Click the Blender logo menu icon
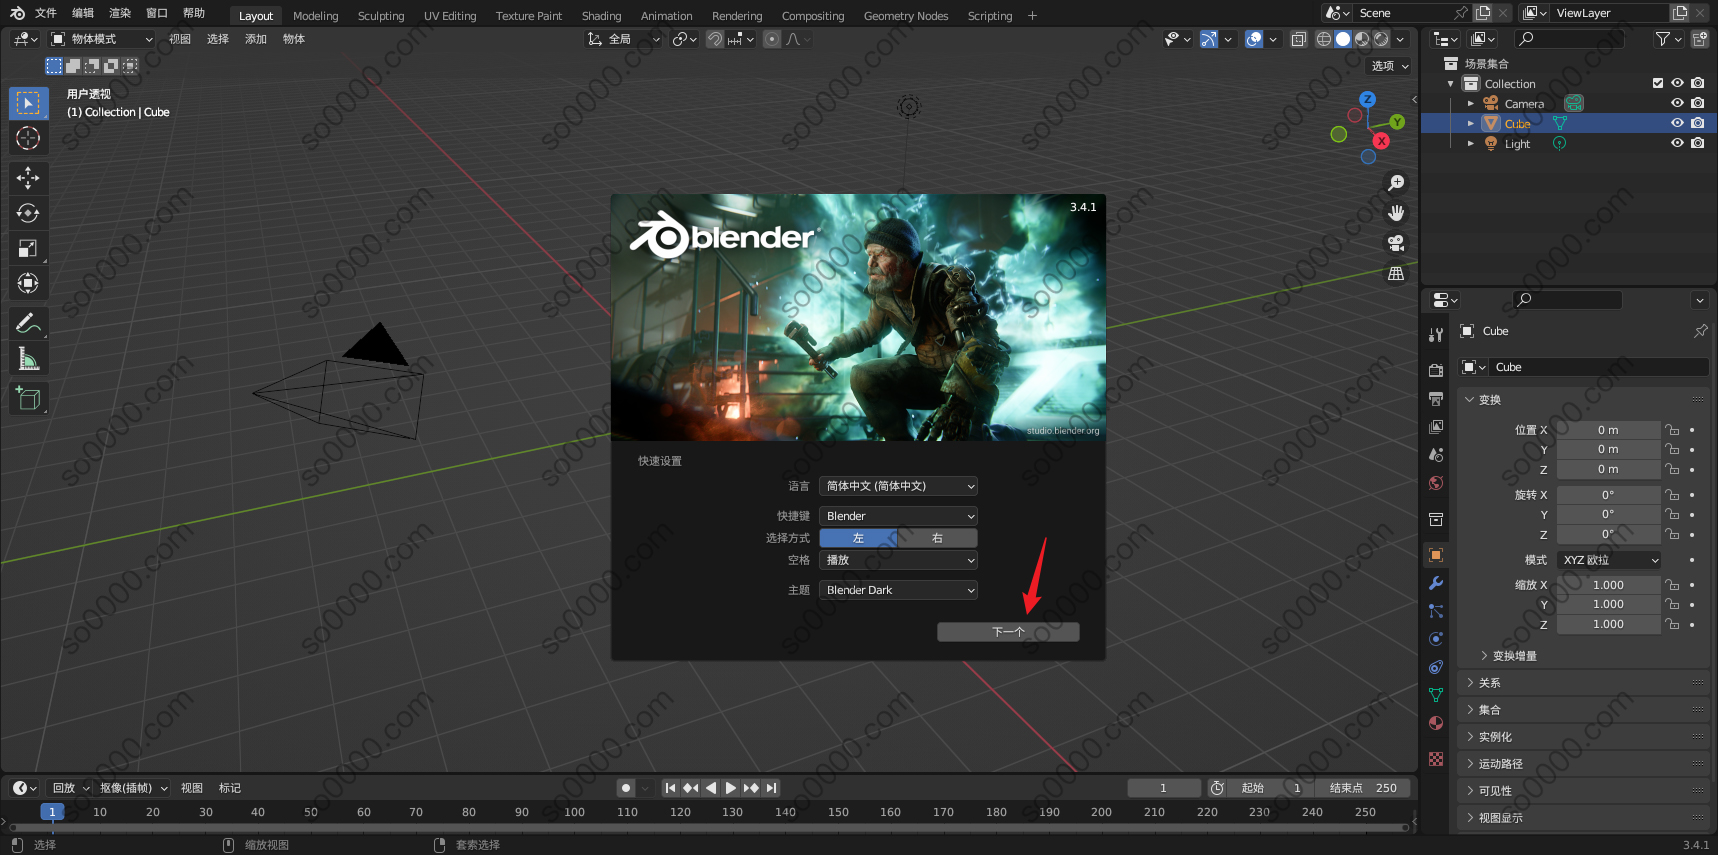 pyautogui.click(x=17, y=13)
